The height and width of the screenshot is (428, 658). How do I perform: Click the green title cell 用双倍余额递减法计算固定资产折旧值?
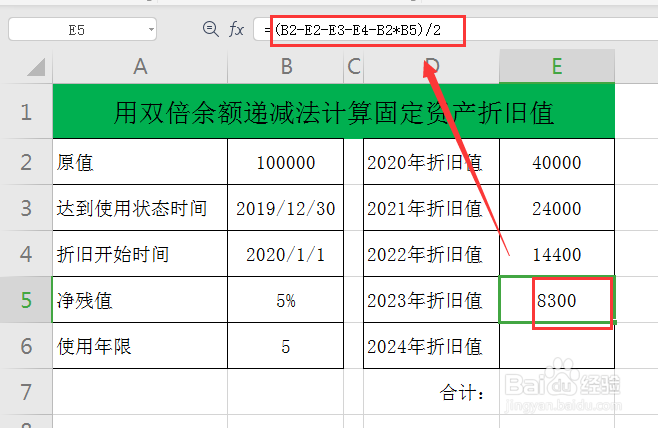click(x=334, y=111)
